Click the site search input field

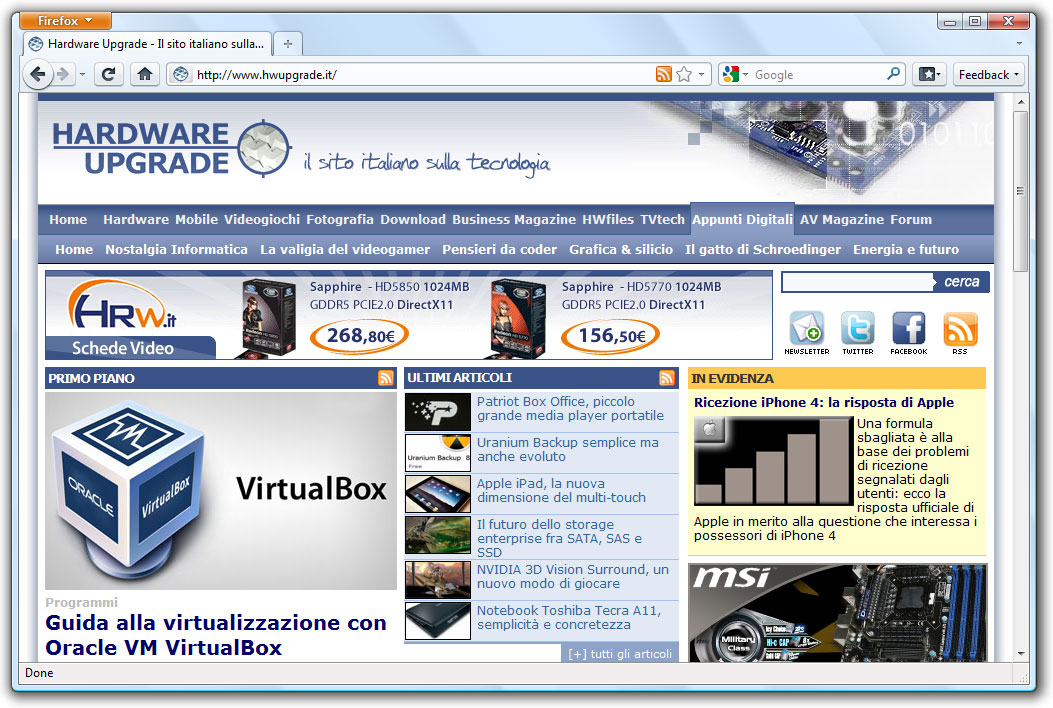858,282
